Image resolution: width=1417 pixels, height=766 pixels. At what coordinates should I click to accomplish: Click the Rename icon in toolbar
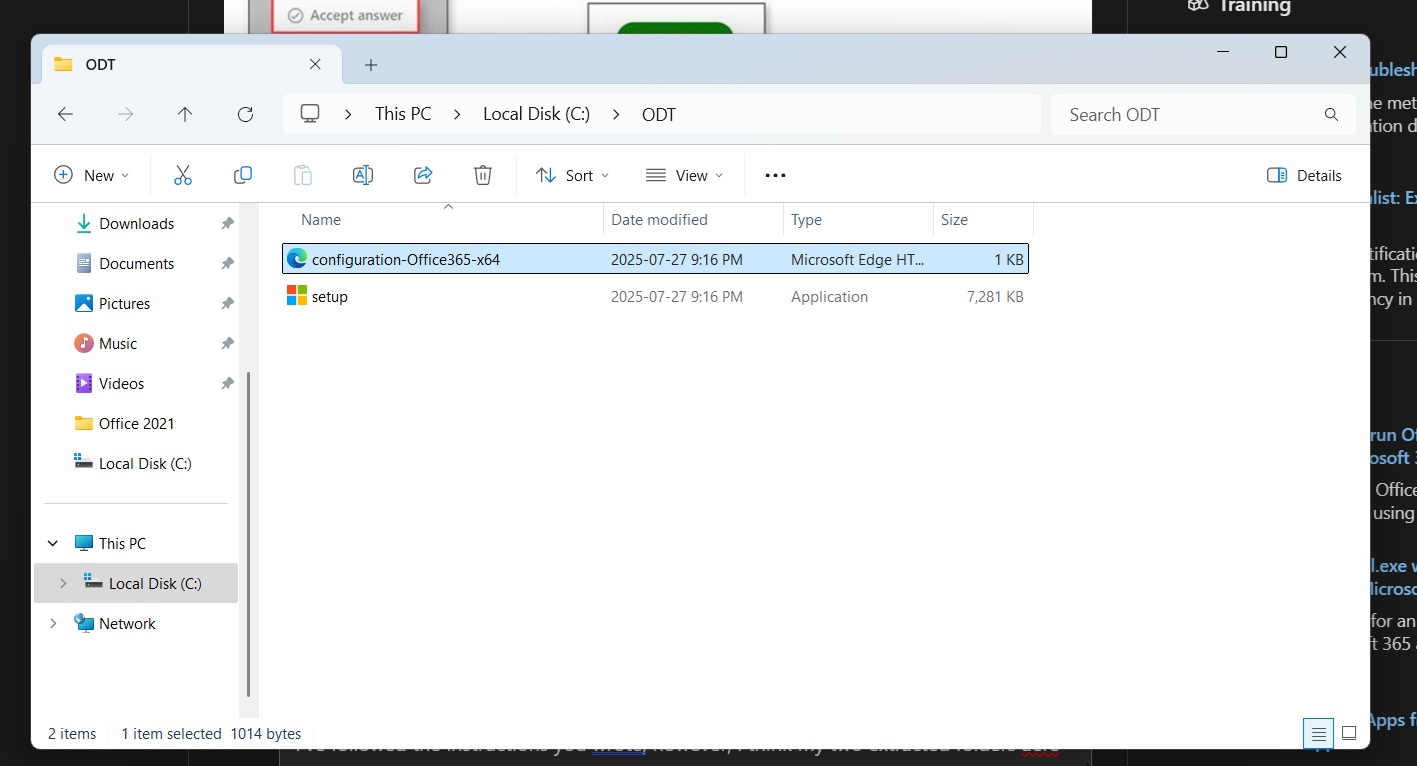coord(363,175)
